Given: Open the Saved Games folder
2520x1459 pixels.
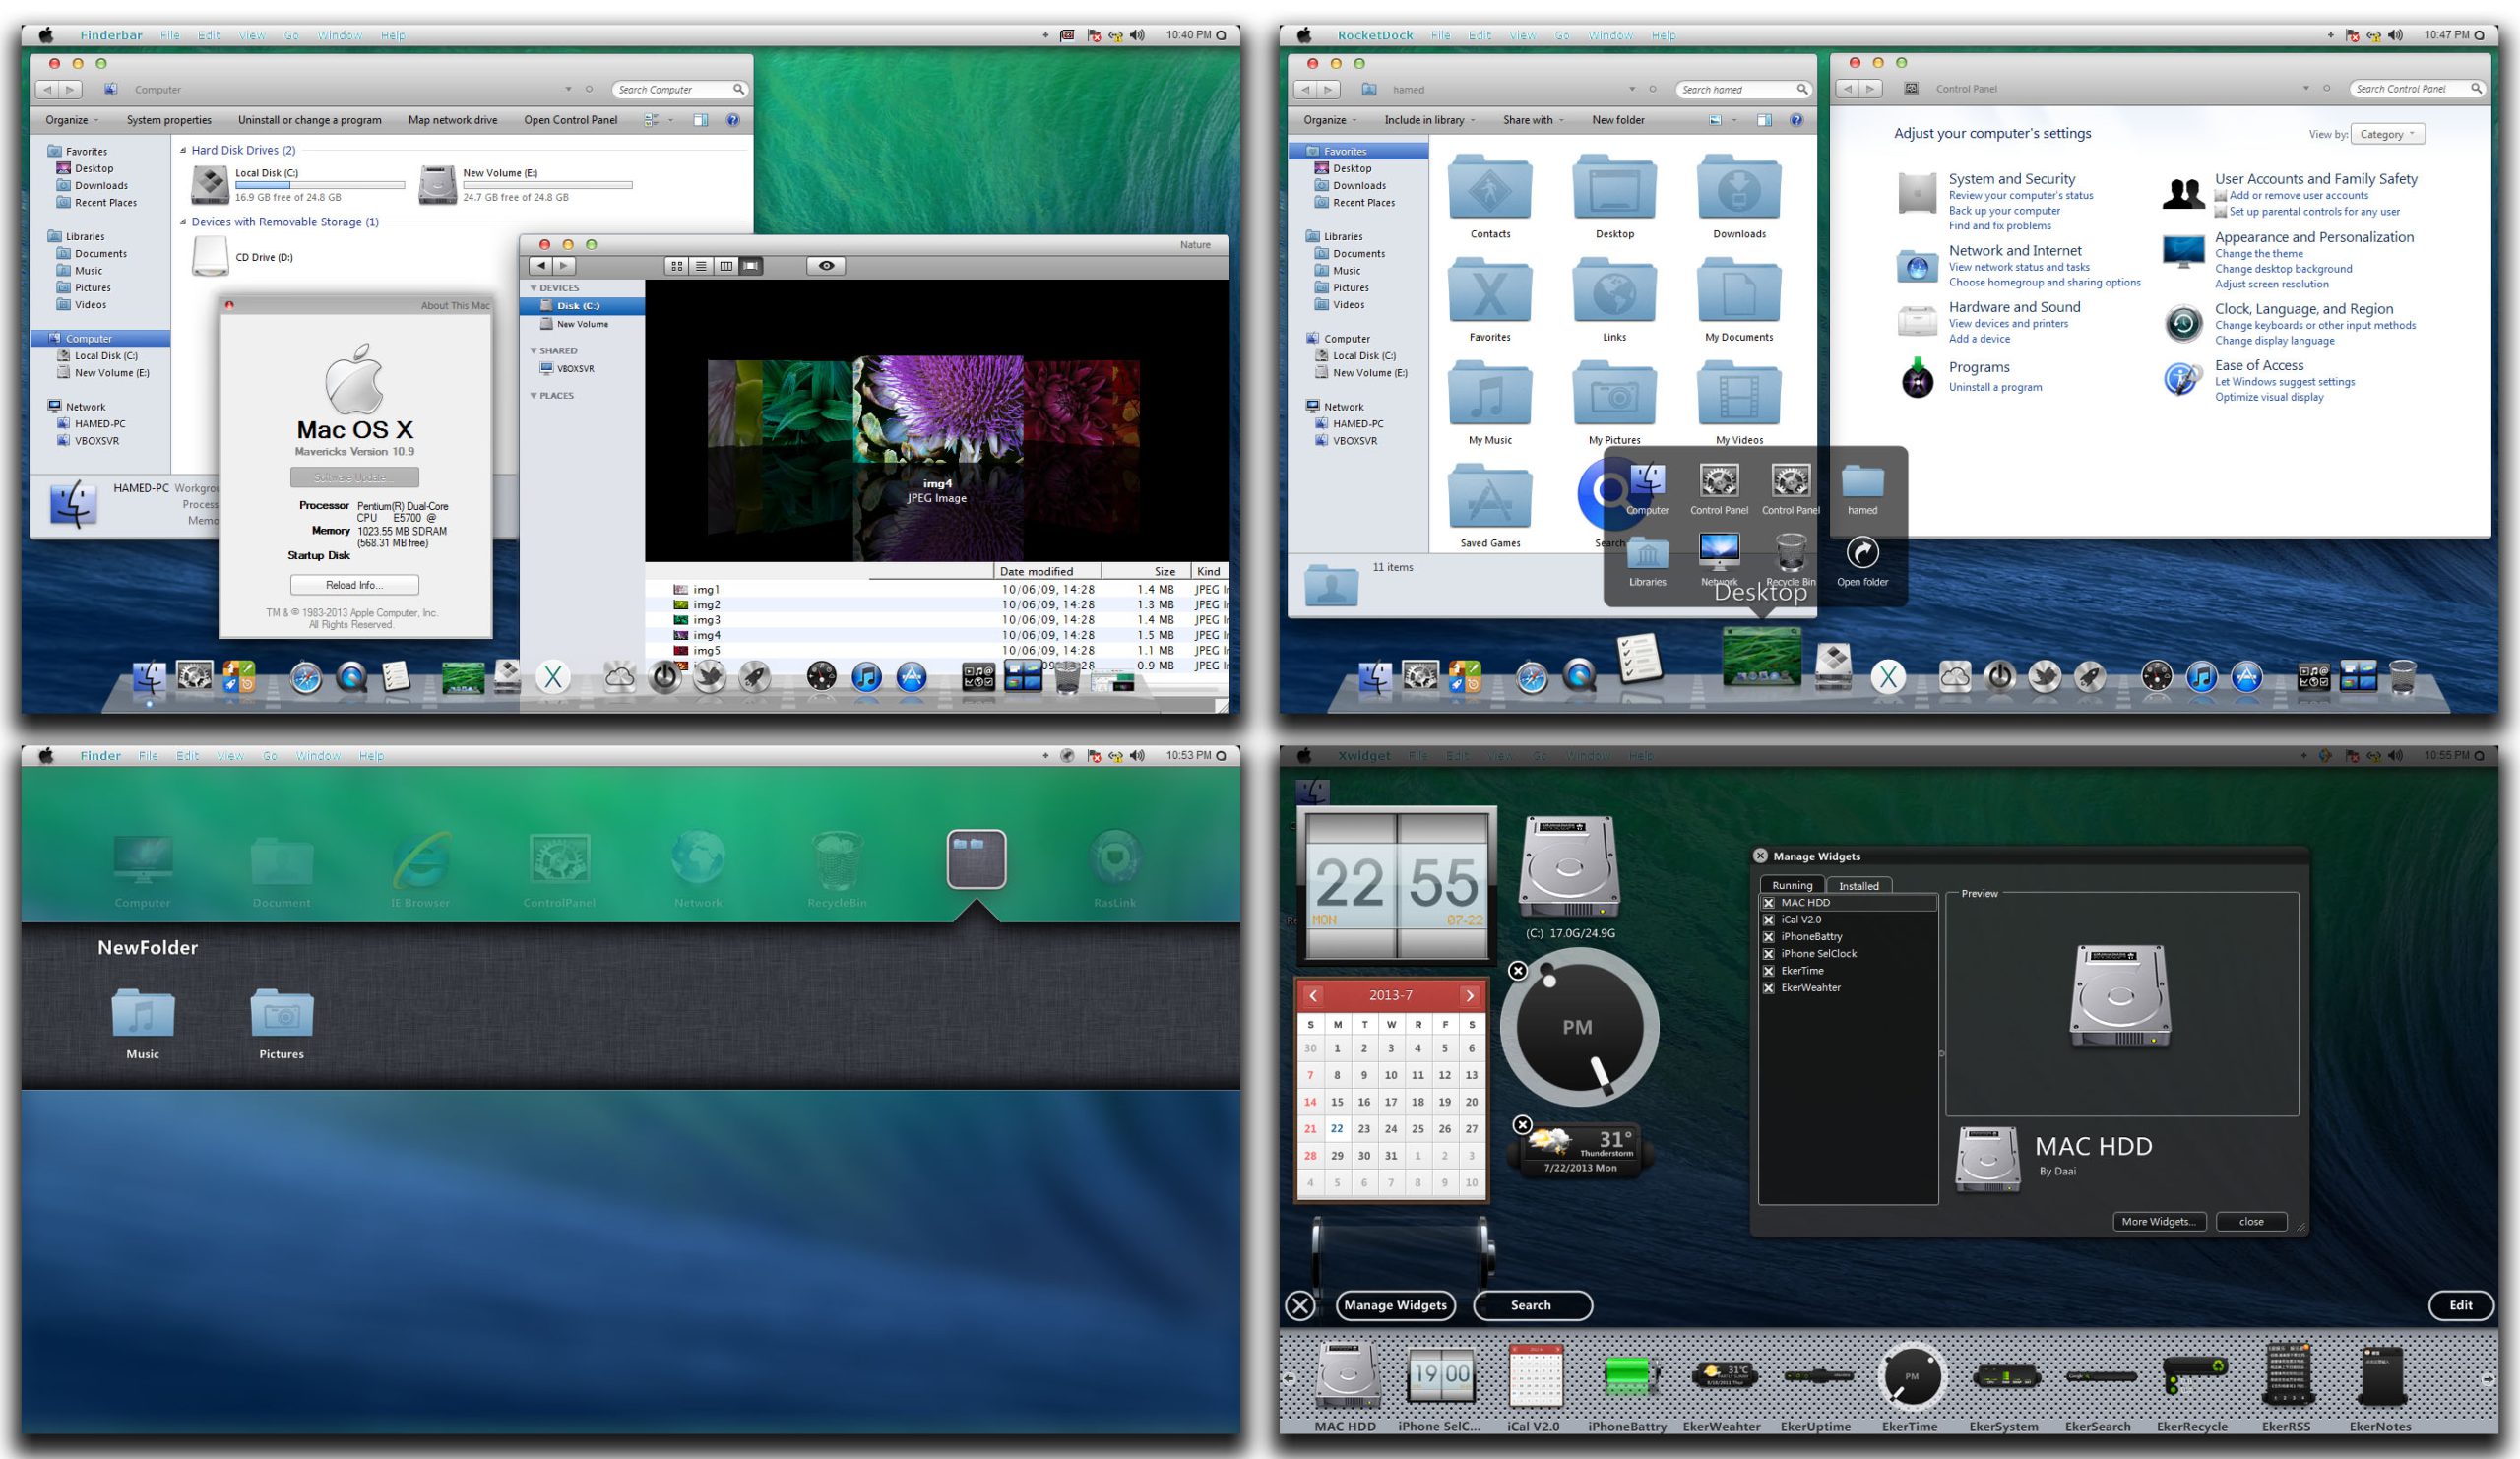Looking at the screenshot, I should pos(1490,497).
